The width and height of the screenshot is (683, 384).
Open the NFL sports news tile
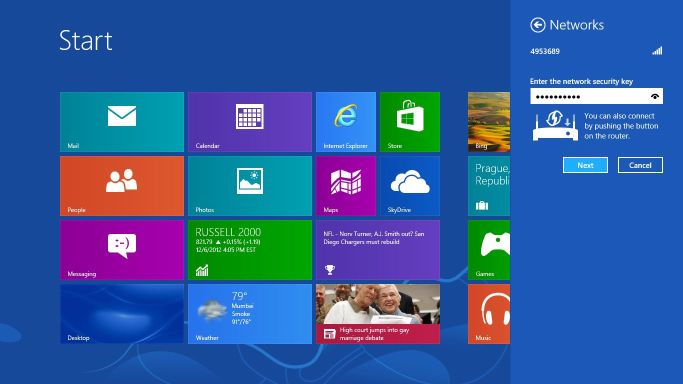[378, 250]
